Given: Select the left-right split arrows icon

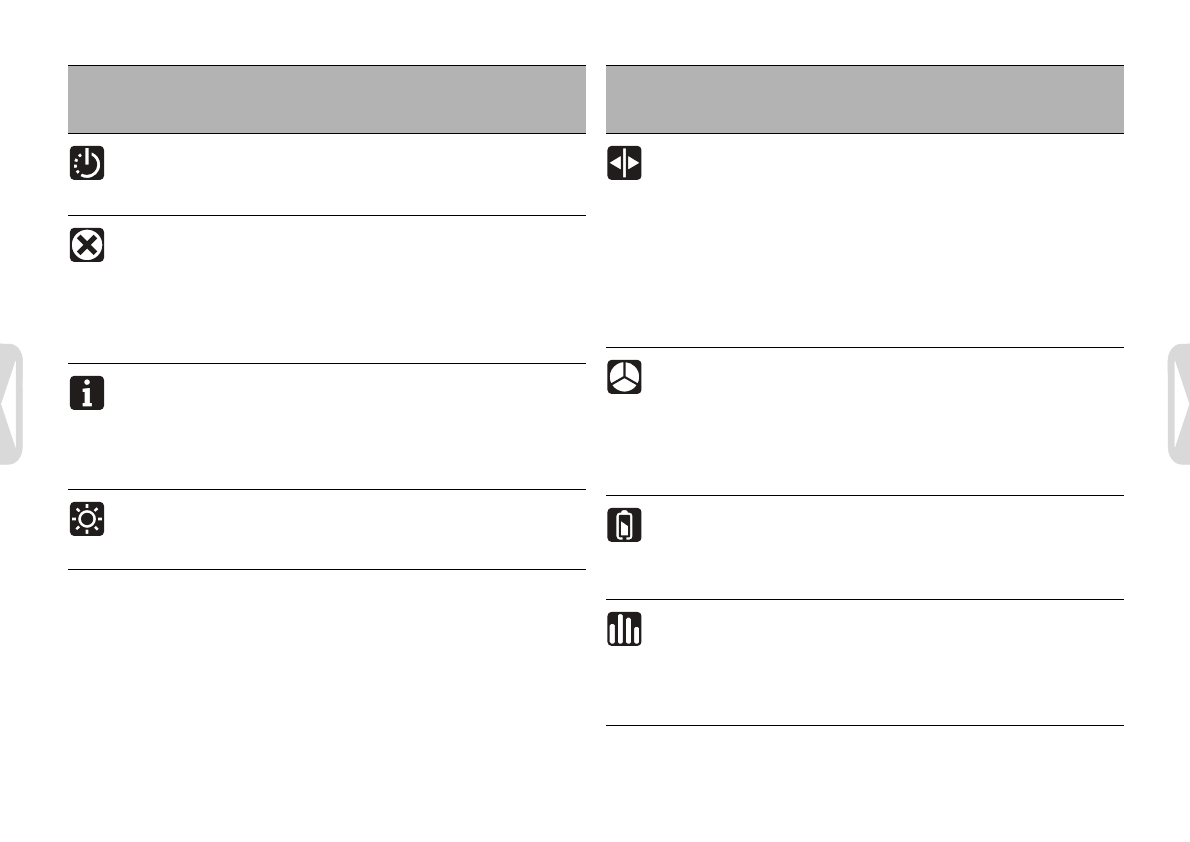Looking at the screenshot, I should tap(625, 163).
